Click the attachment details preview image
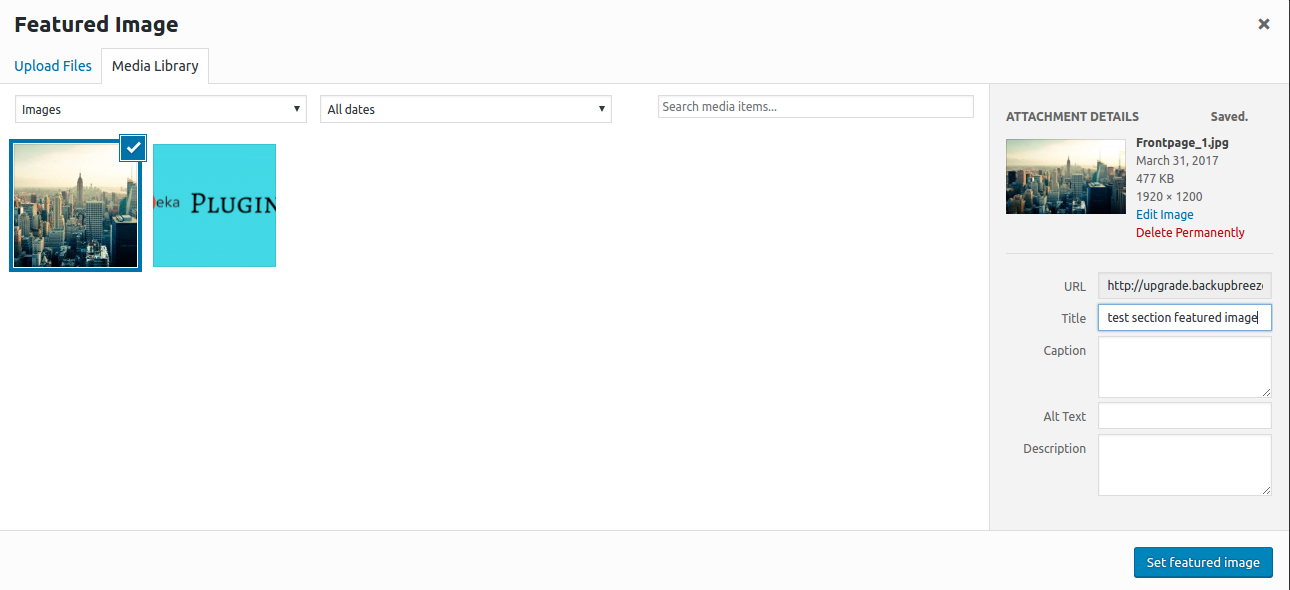The image size is (1290, 590). click(1065, 176)
